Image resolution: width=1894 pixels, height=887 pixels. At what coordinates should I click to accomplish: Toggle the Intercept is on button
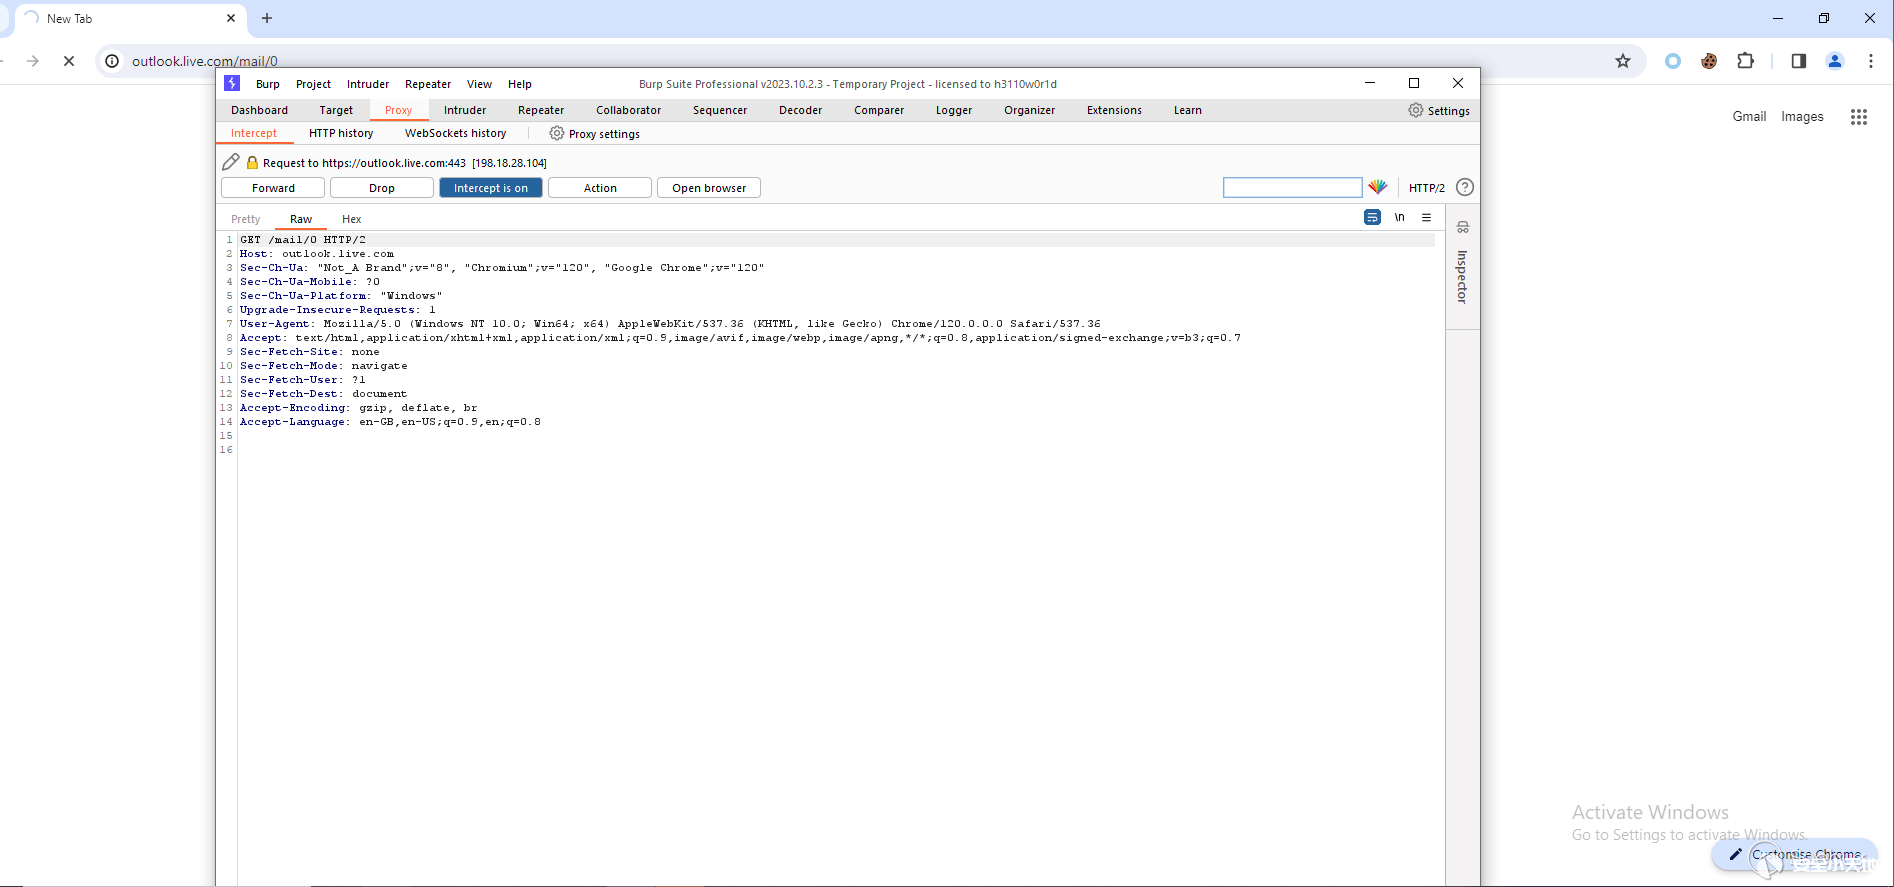(x=491, y=188)
